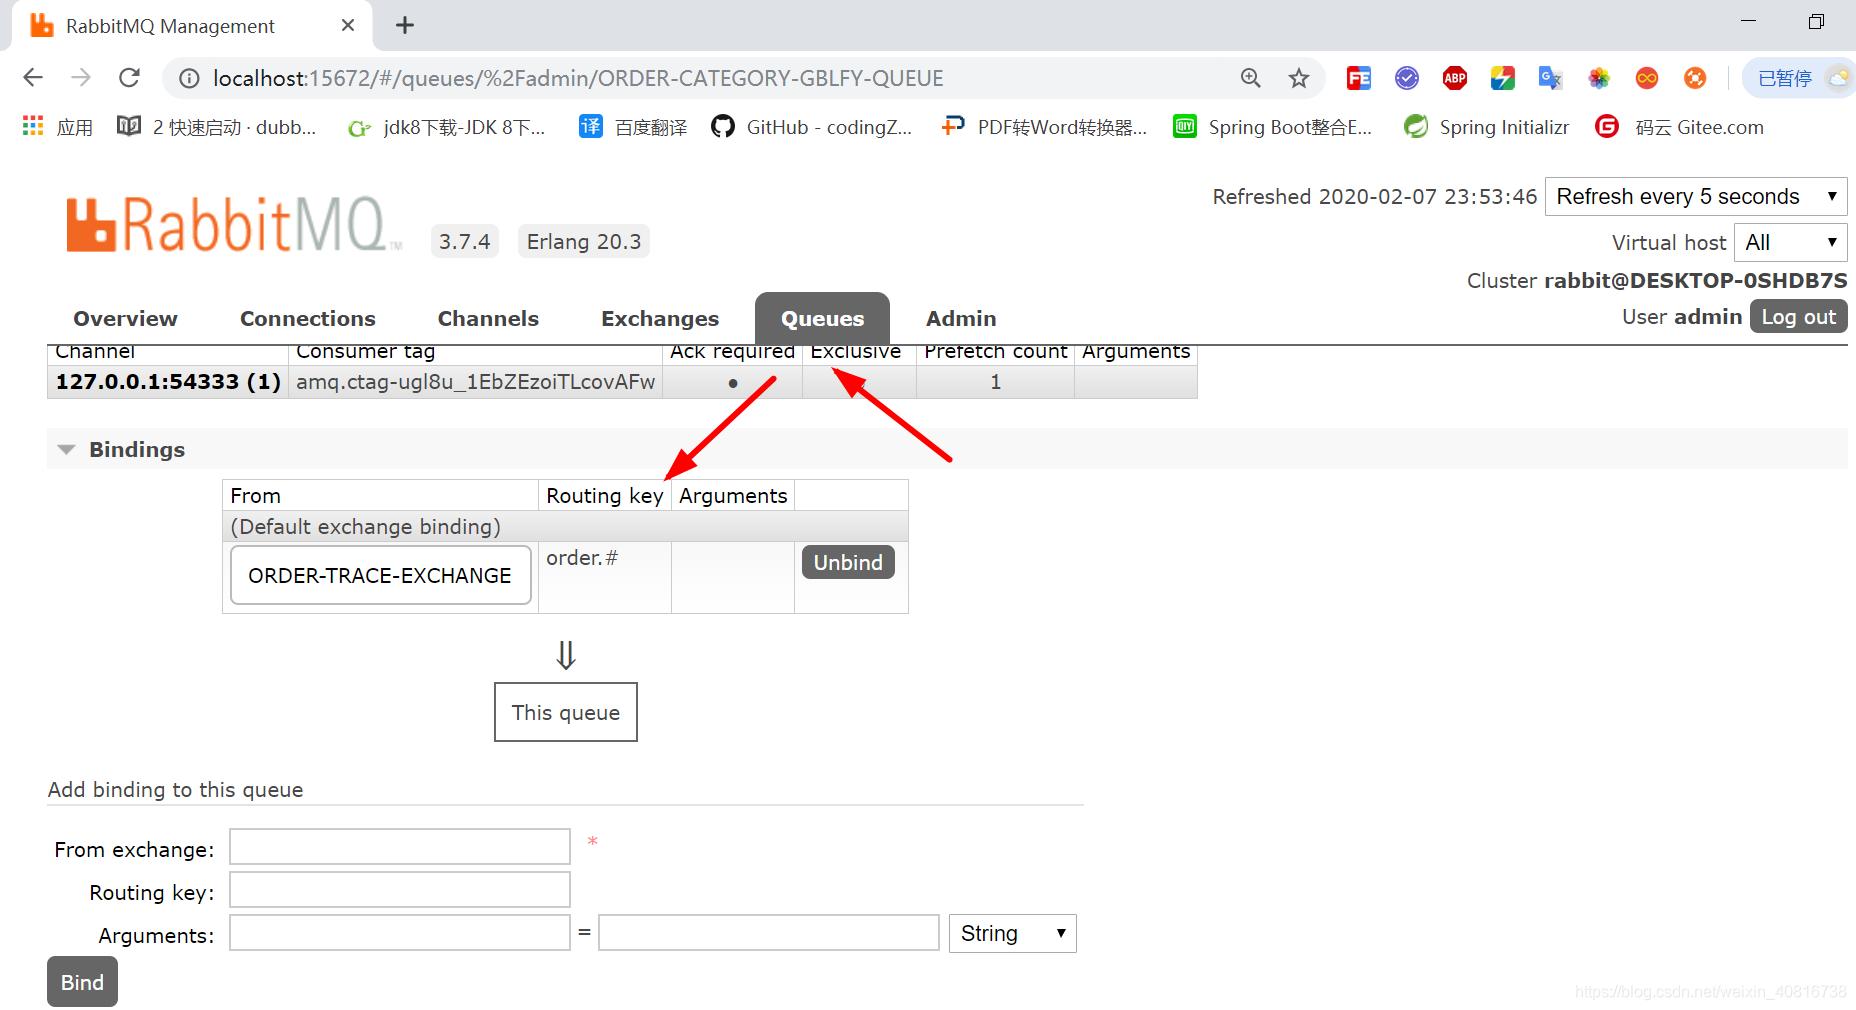Open the refresh interval dropdown
The width and height of the screenshot is (1856, 1010).
1696,196
